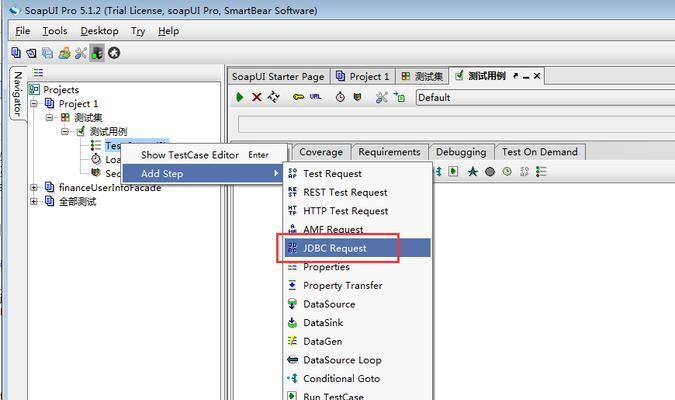Image resolution: width=675 pixels, height=400 pixels.
Task: Click the green run-step icon in steps toolbar
Action: point(453,171)
